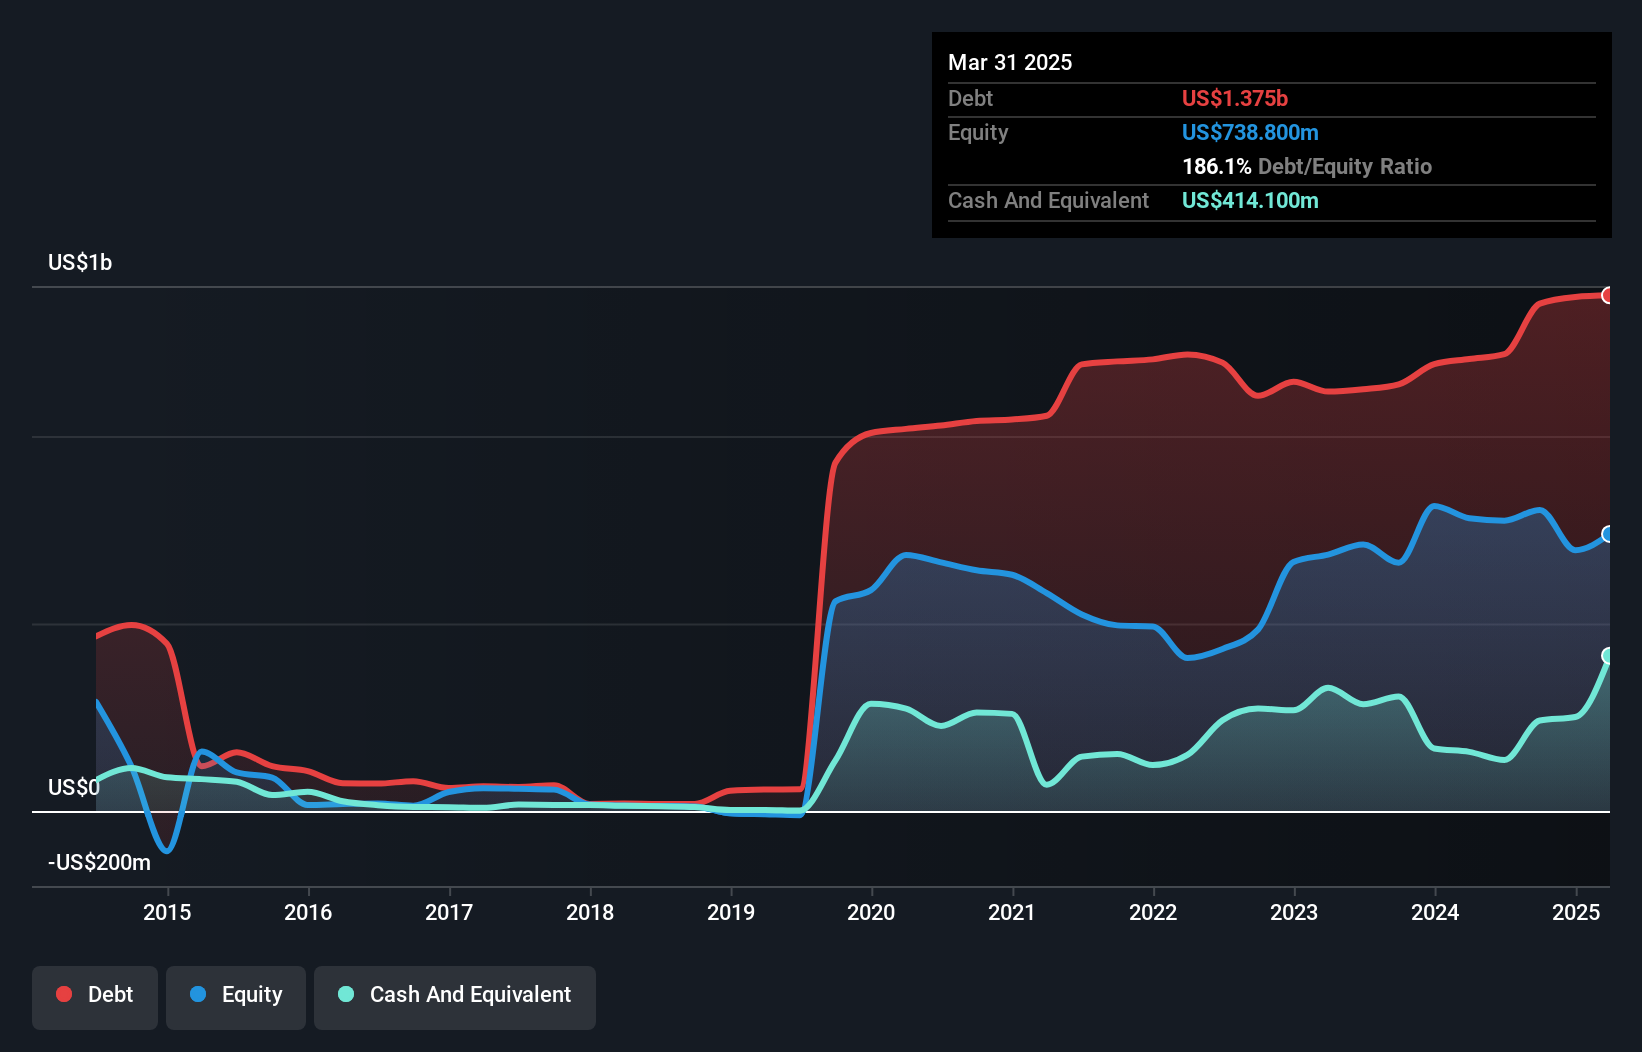Viewport: 1642px width, 1052px height.
Task: Click the US$738.800m equity value in tooltip
Action: (x=1250, y=132)
